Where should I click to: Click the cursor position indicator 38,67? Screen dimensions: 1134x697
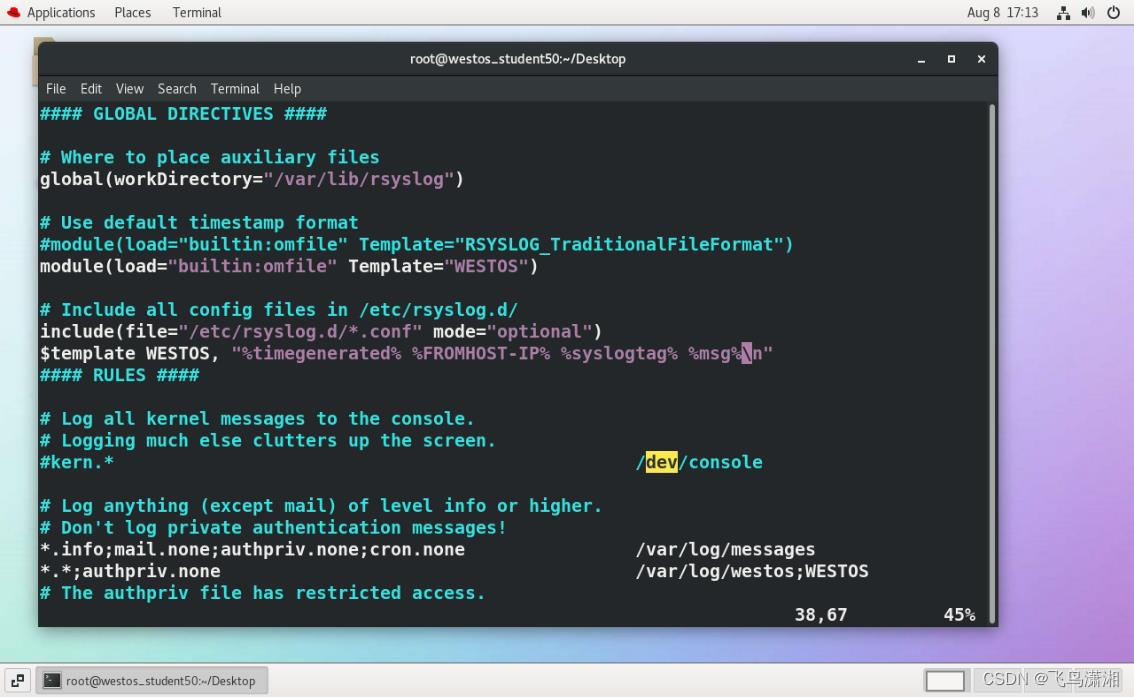(821, 615)
